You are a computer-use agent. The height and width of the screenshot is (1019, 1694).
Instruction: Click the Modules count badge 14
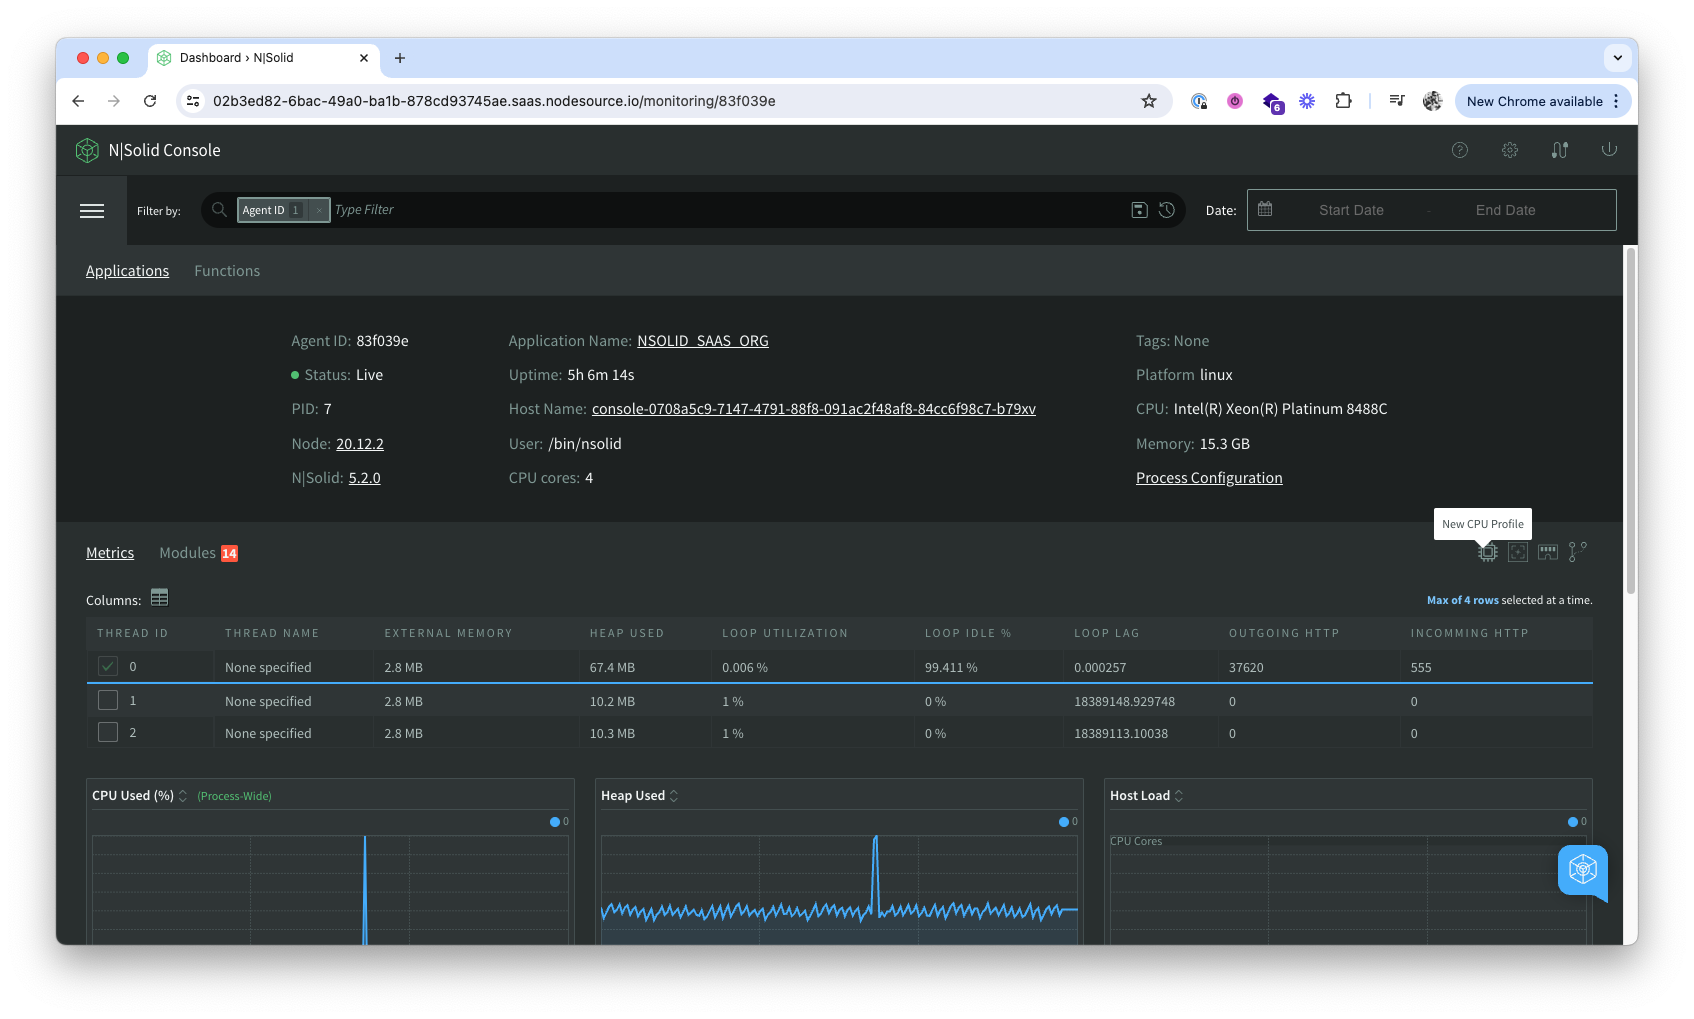[x=229, y=553]
